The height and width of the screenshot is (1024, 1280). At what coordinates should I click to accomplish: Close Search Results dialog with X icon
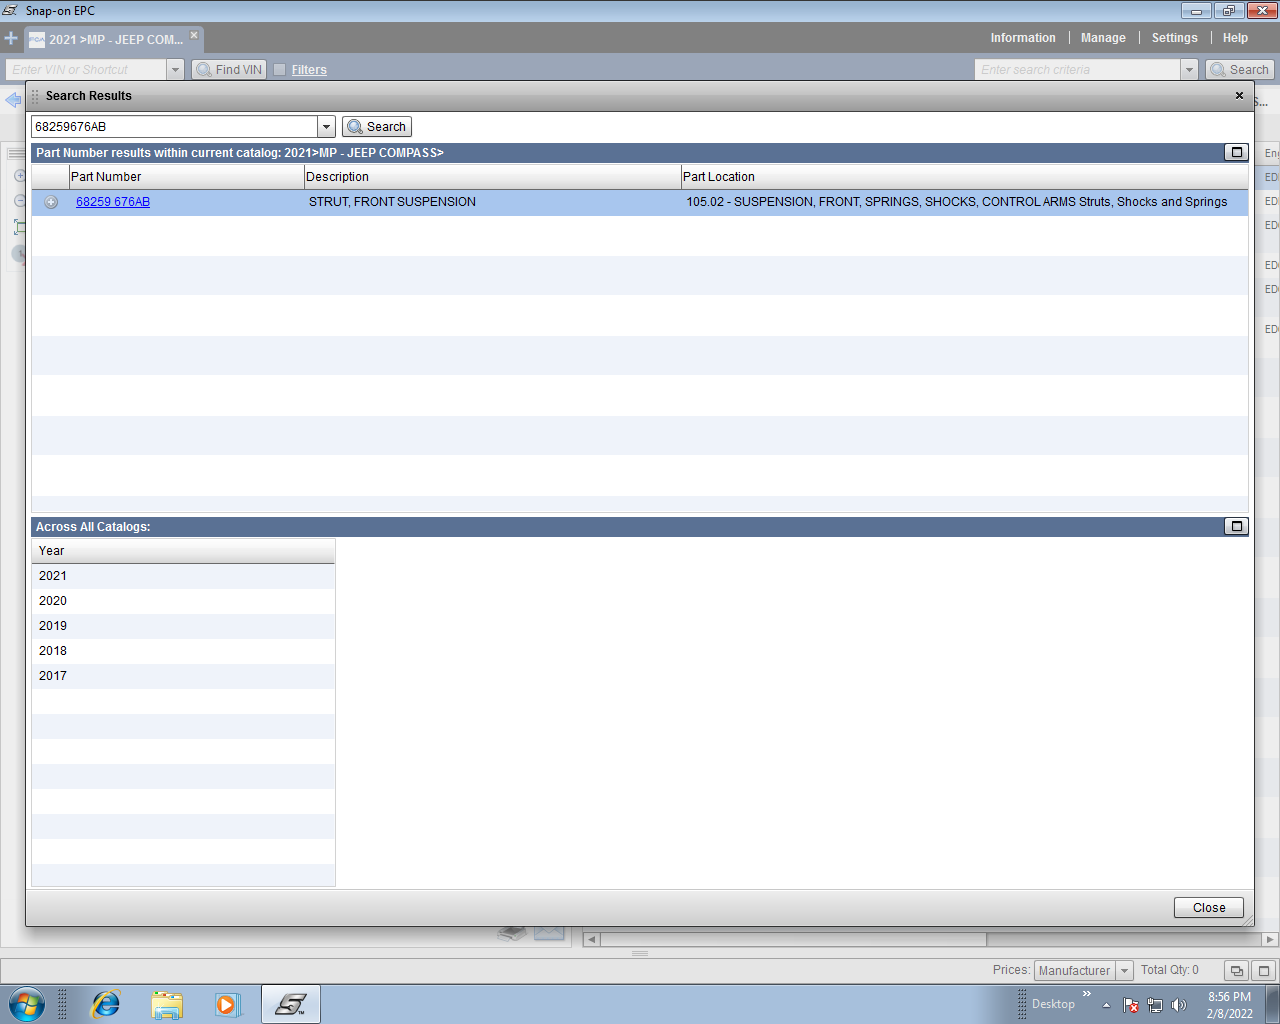[x=1239, y=96]
